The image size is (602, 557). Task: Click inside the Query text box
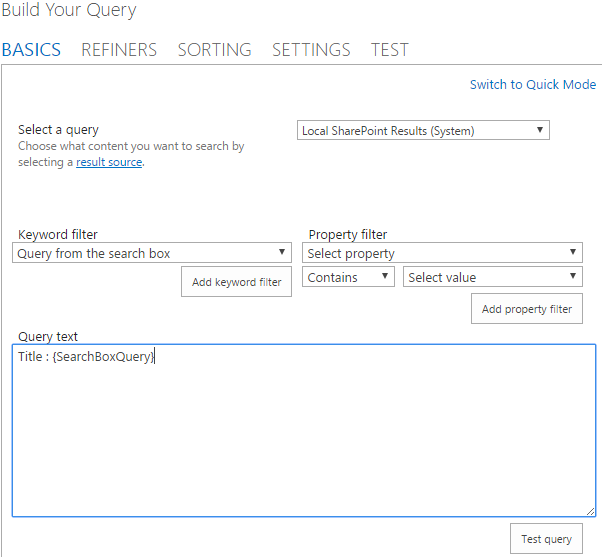304,430
